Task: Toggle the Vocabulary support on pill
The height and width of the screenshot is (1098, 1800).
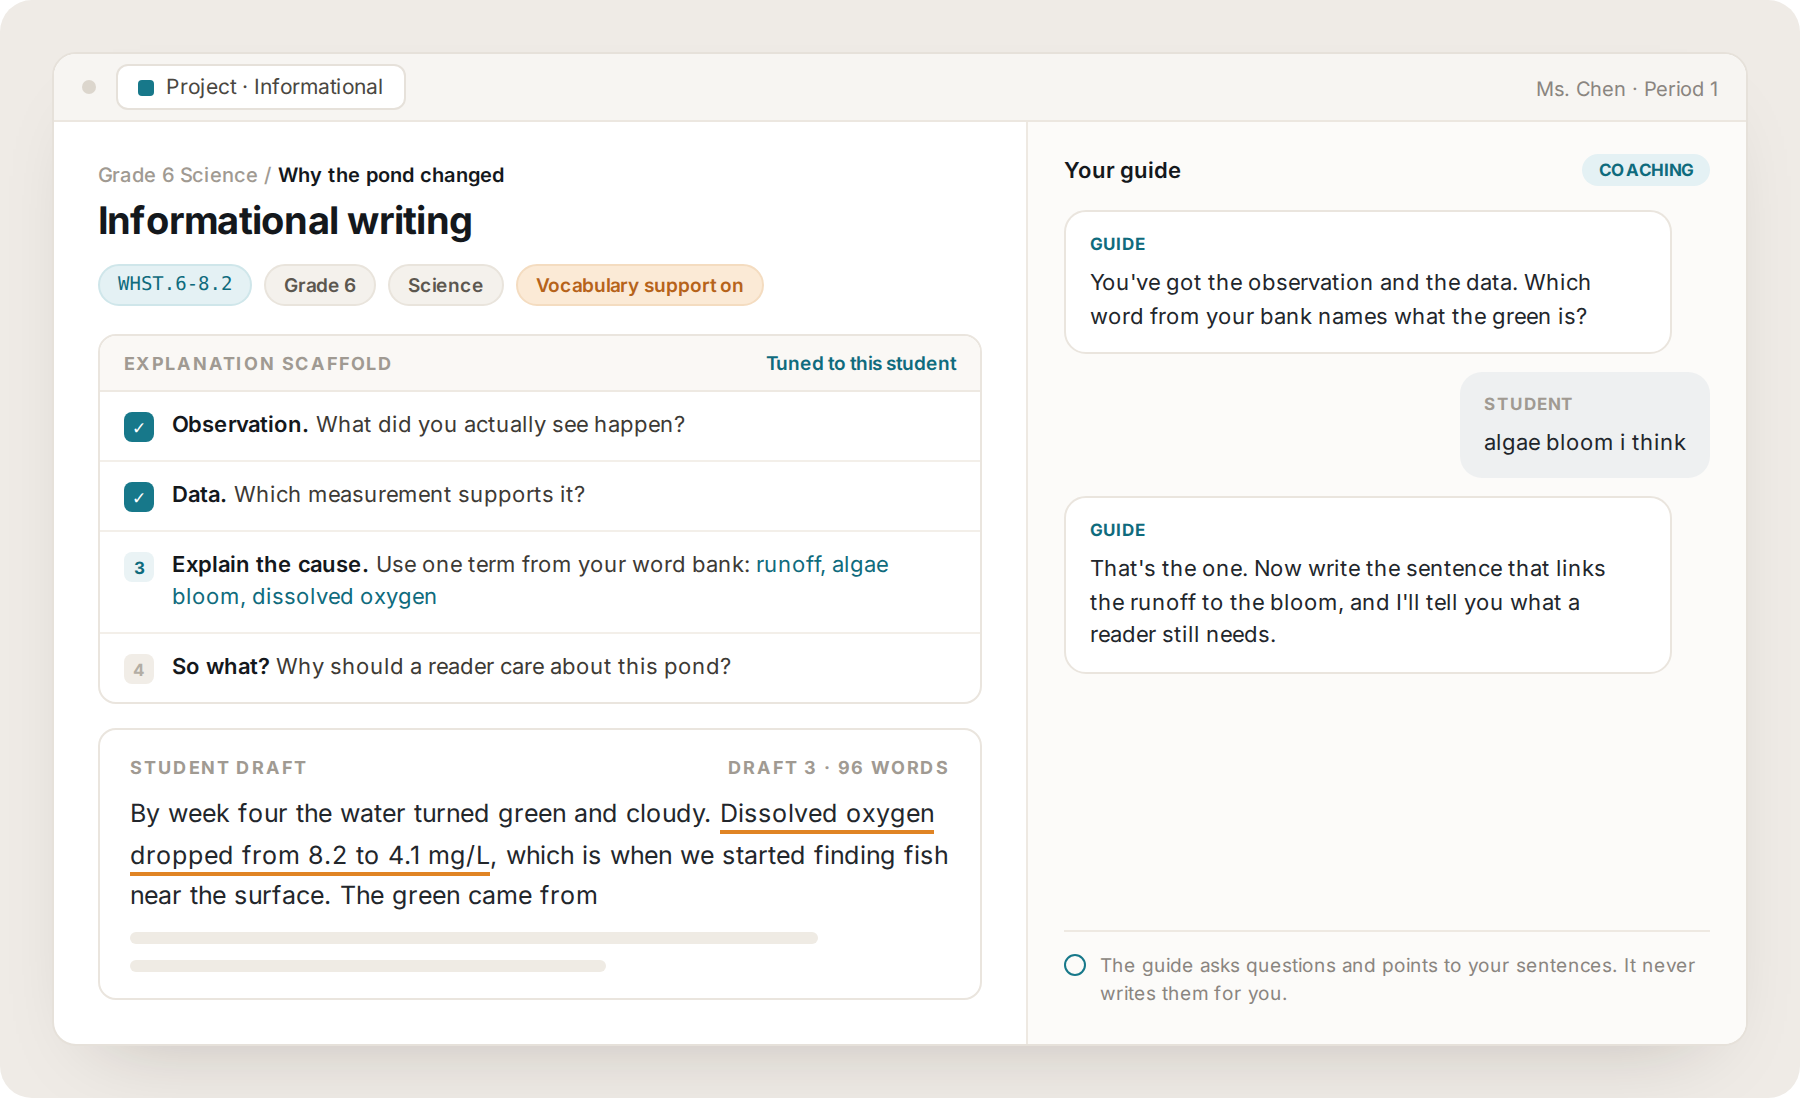Action: (640, 285)
